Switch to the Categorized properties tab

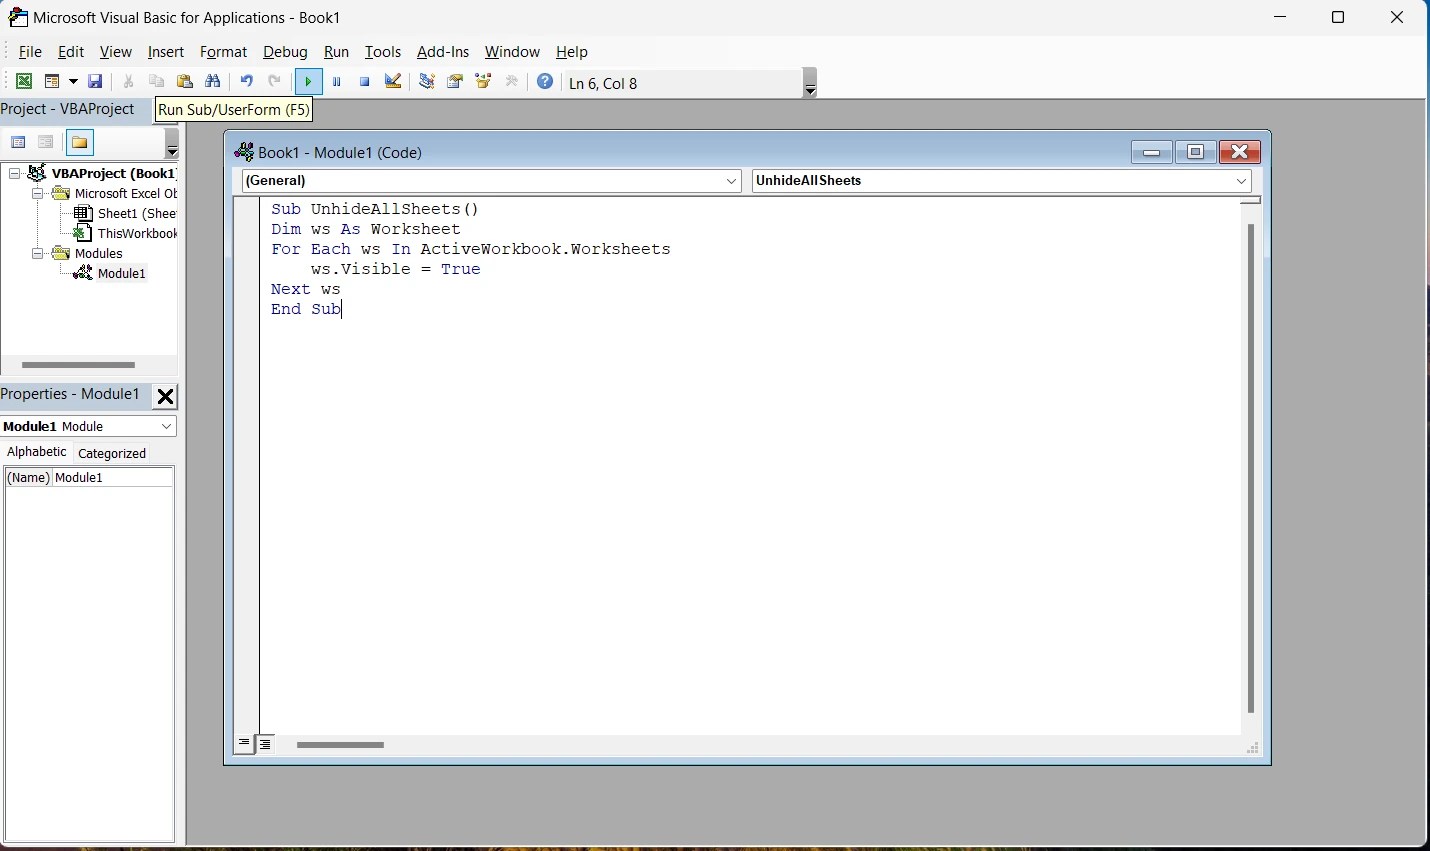coord(112,453)
